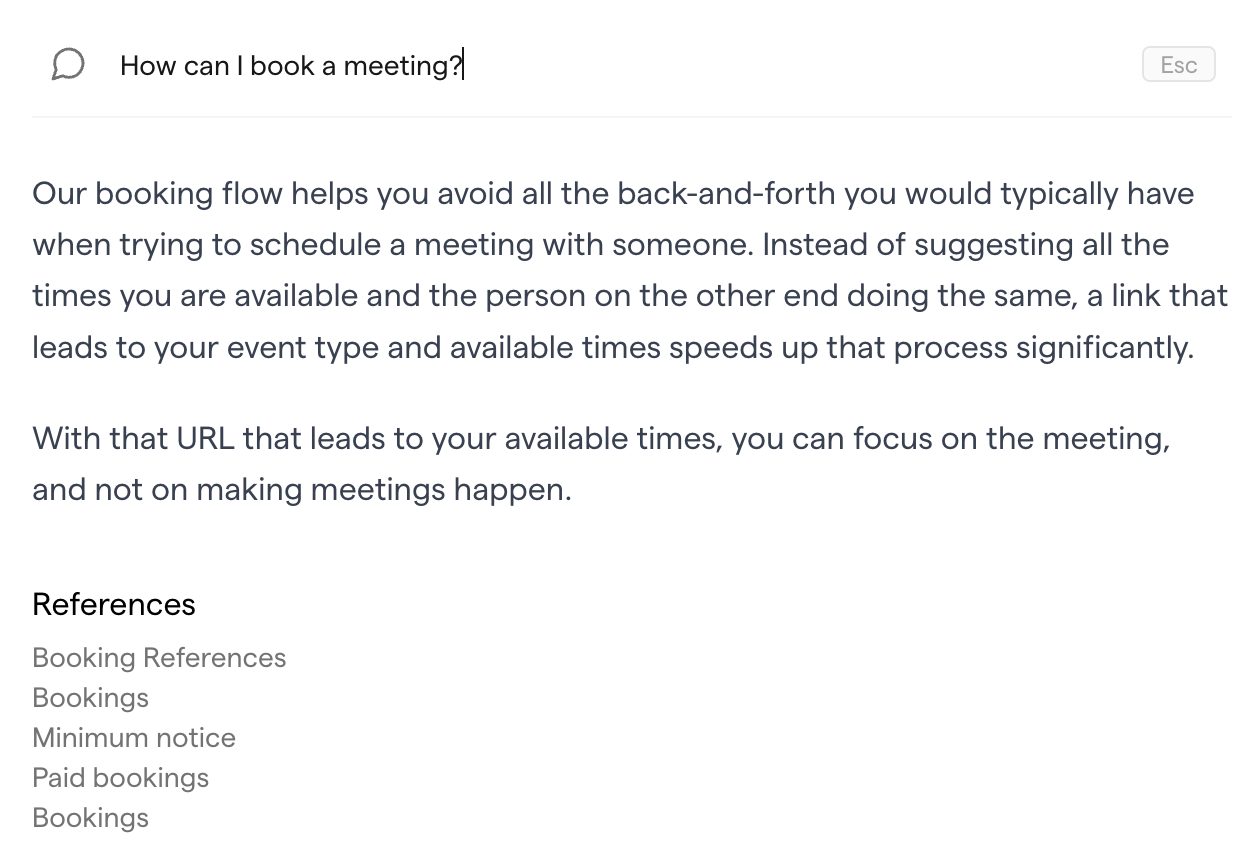Dismiss the dialog with the Esc button
Screen dimensions: 1260x854
[1178, 65]
